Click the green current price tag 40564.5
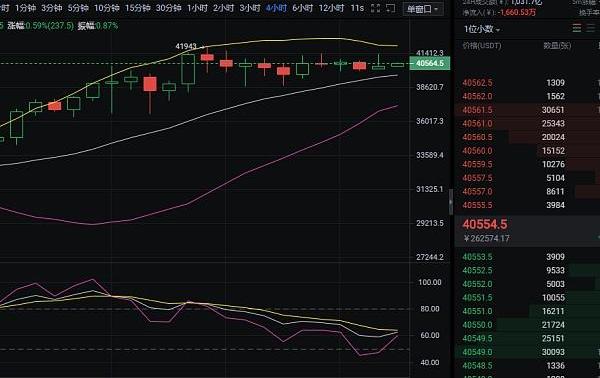 tap(430, 63)
